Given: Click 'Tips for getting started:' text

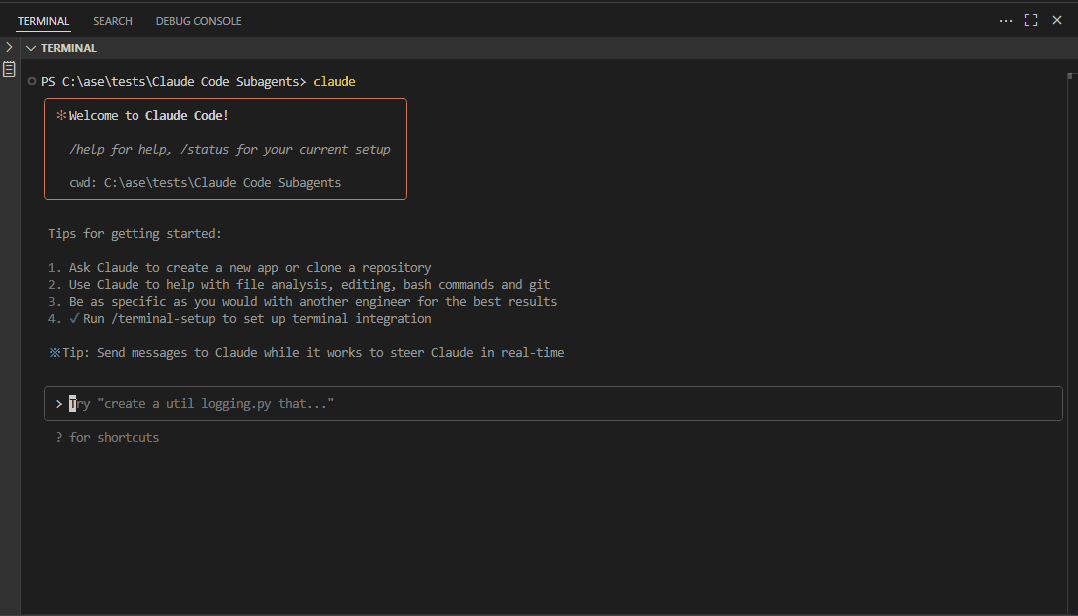Looking at the screenshot, I should click(x=135, y=234).
